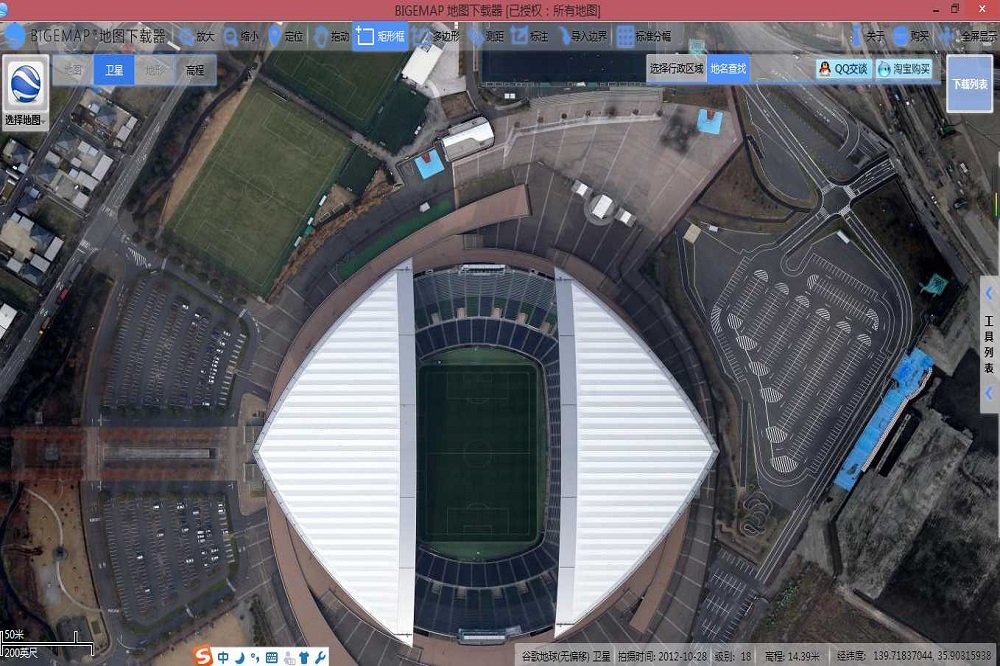Click the 经纬度 coordinates status entry

(x=915, y=656)
